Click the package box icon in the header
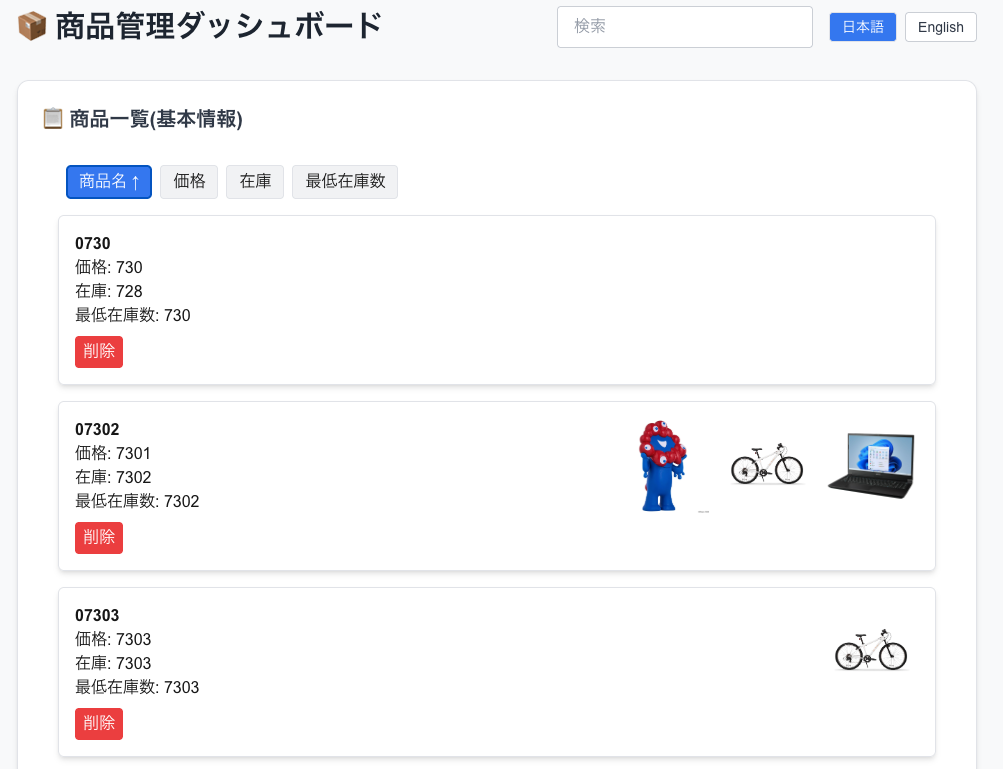1003x769 pixels. (x=31, y=26)
